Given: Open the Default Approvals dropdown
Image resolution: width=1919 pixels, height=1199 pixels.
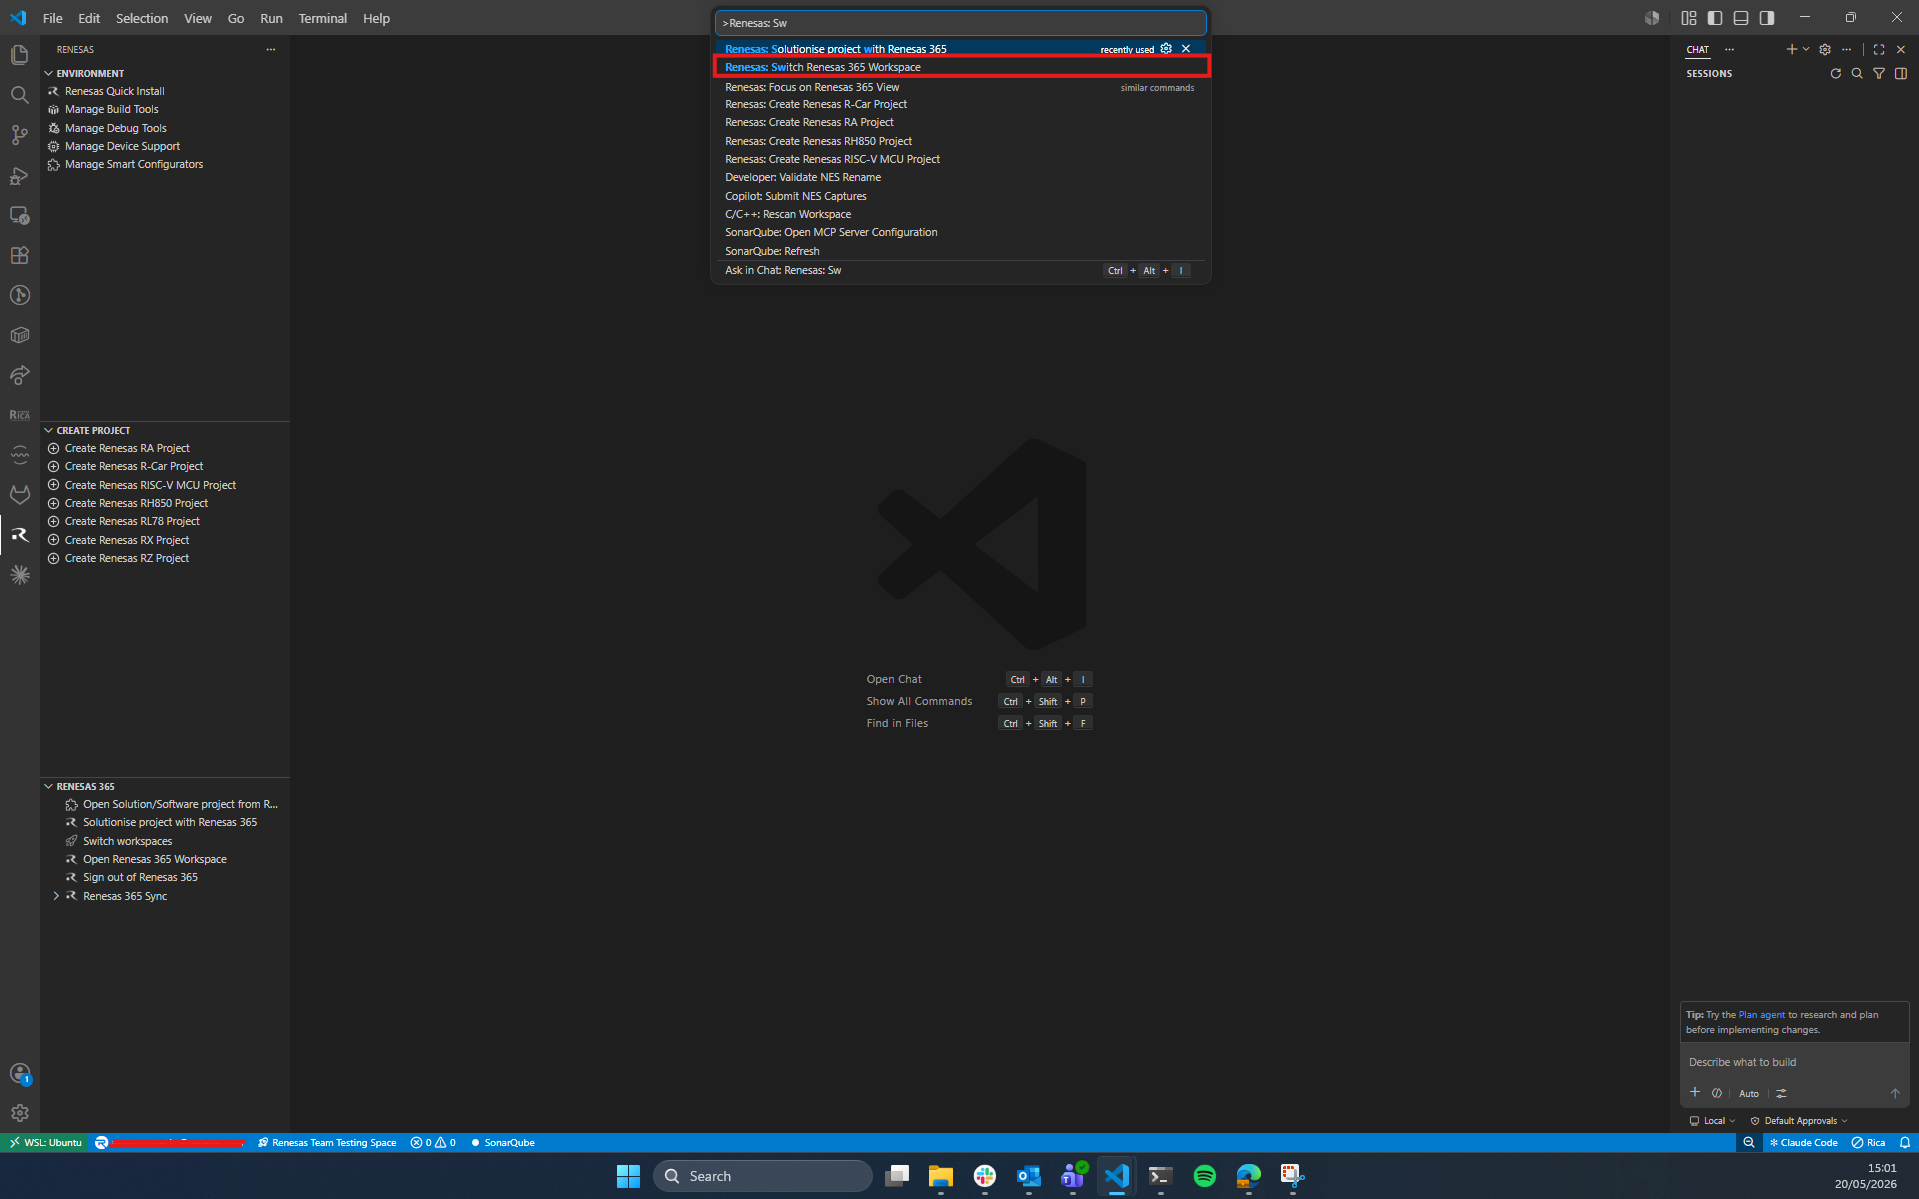Looking at the screenshot, I should pyautogui.click(x=1799, y=1120).
